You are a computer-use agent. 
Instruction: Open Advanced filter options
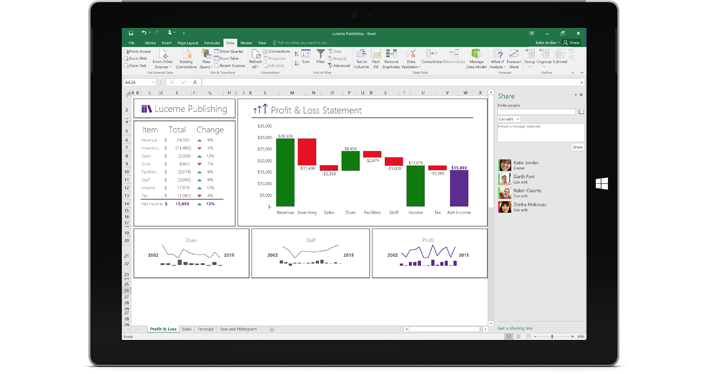click(339, 66)
